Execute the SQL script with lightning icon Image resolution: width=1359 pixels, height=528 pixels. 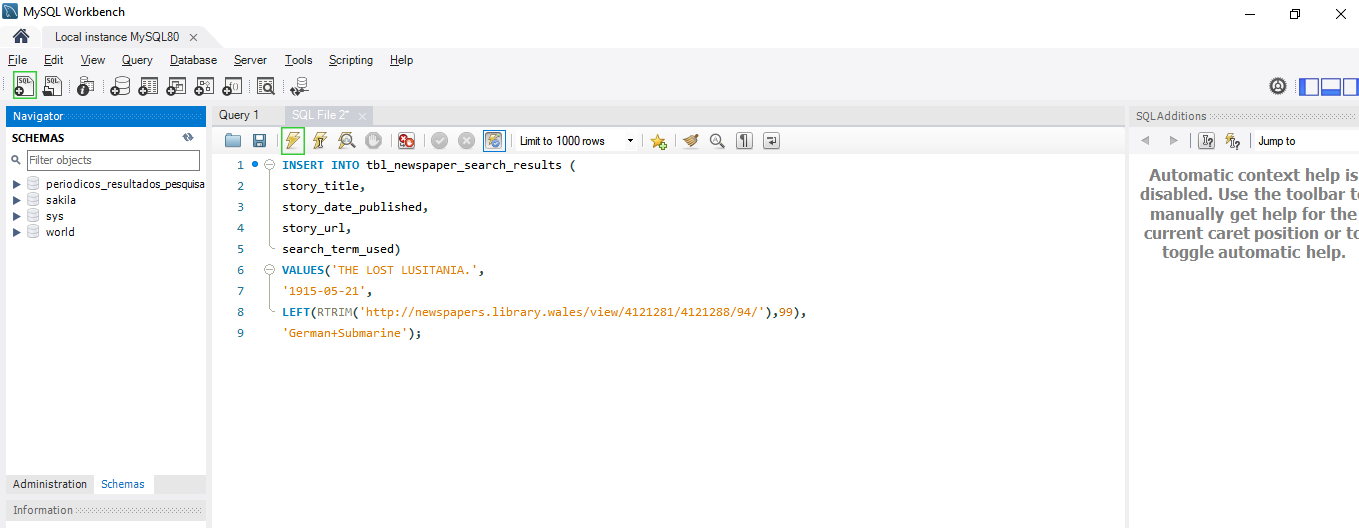point(293,141)
